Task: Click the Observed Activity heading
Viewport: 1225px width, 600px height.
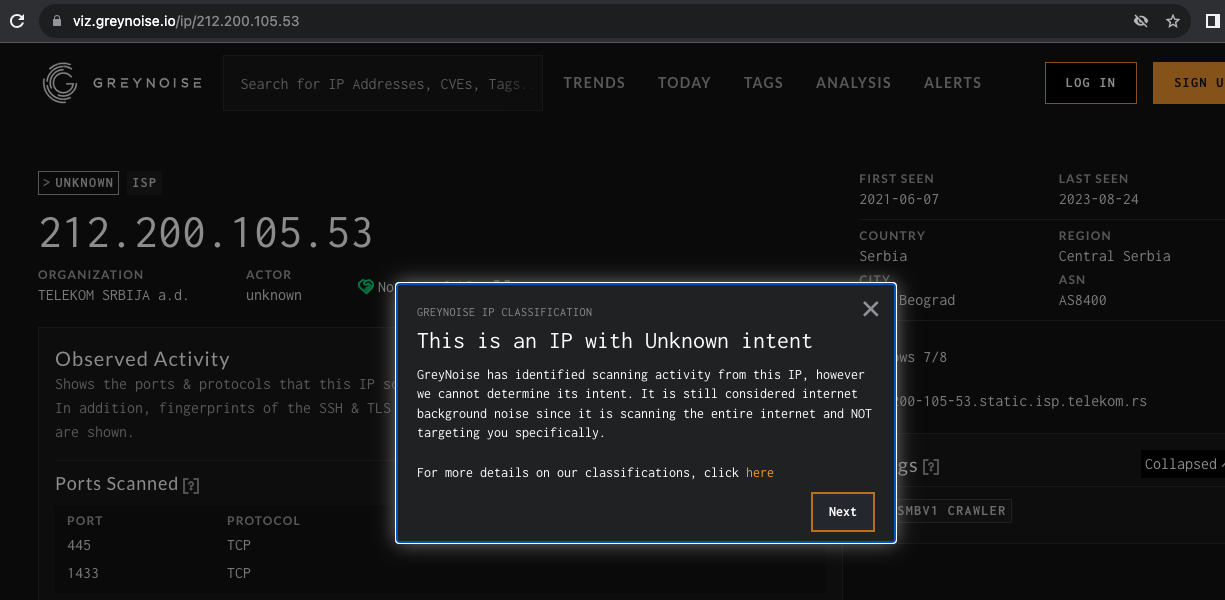Action: (x=142, y=359)
